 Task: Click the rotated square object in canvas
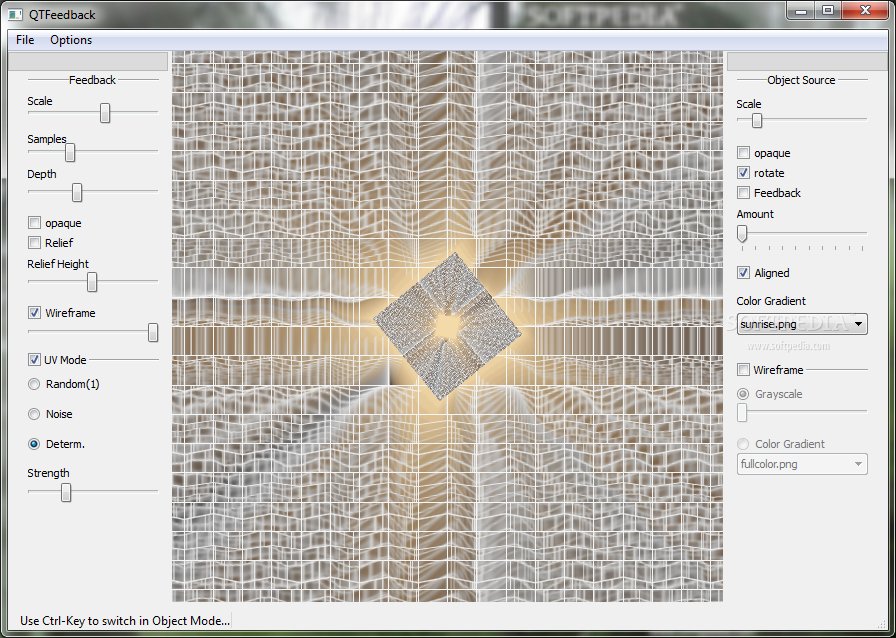click(x=447, y=326)
